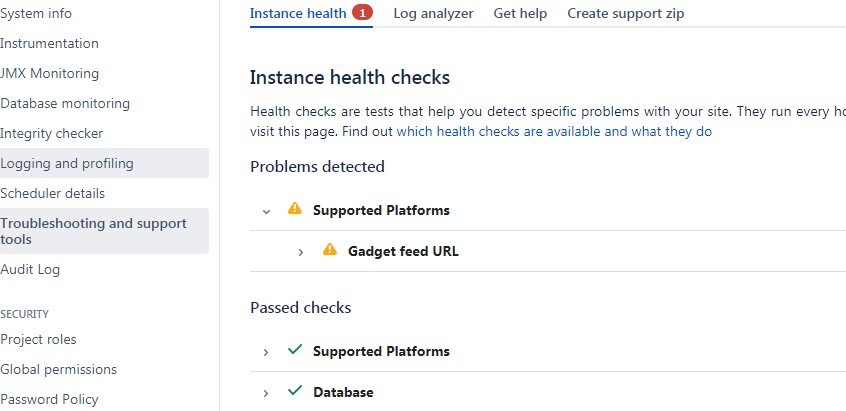Open link about which health checks are available
This screenshot has height=411, width=846.
coord(554,131)
